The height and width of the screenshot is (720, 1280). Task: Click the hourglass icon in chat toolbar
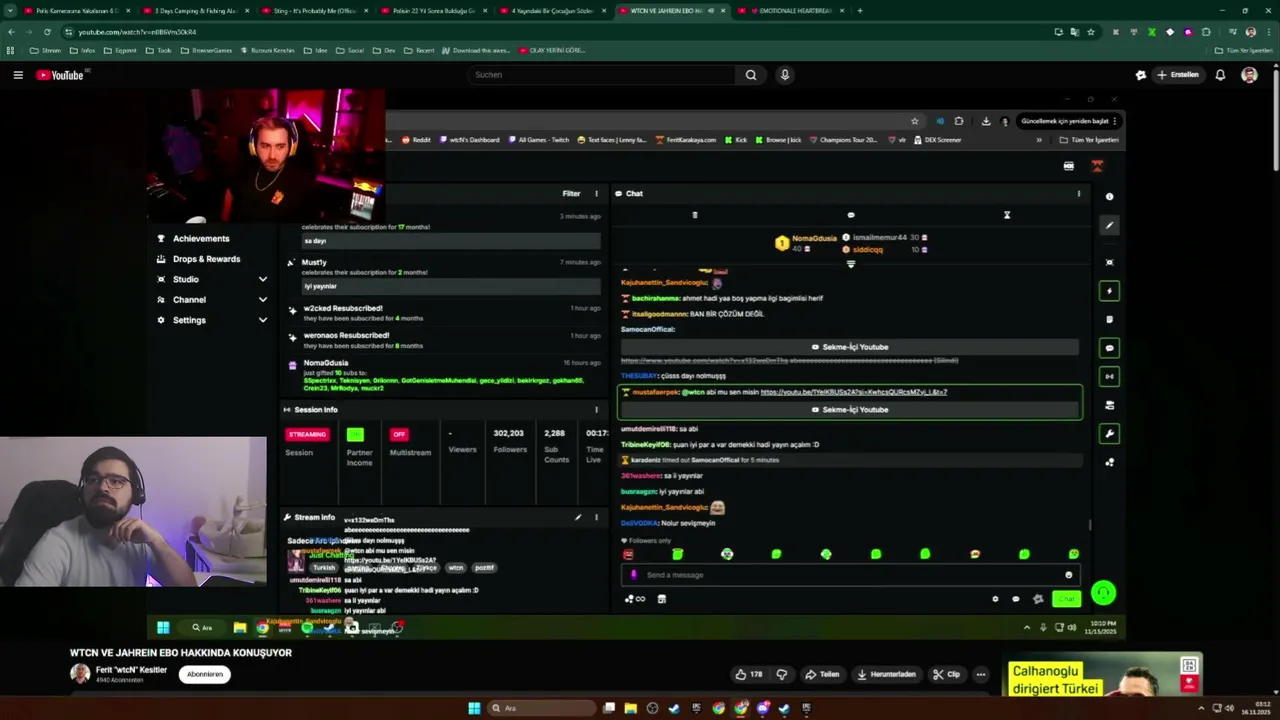(1007, 215)
